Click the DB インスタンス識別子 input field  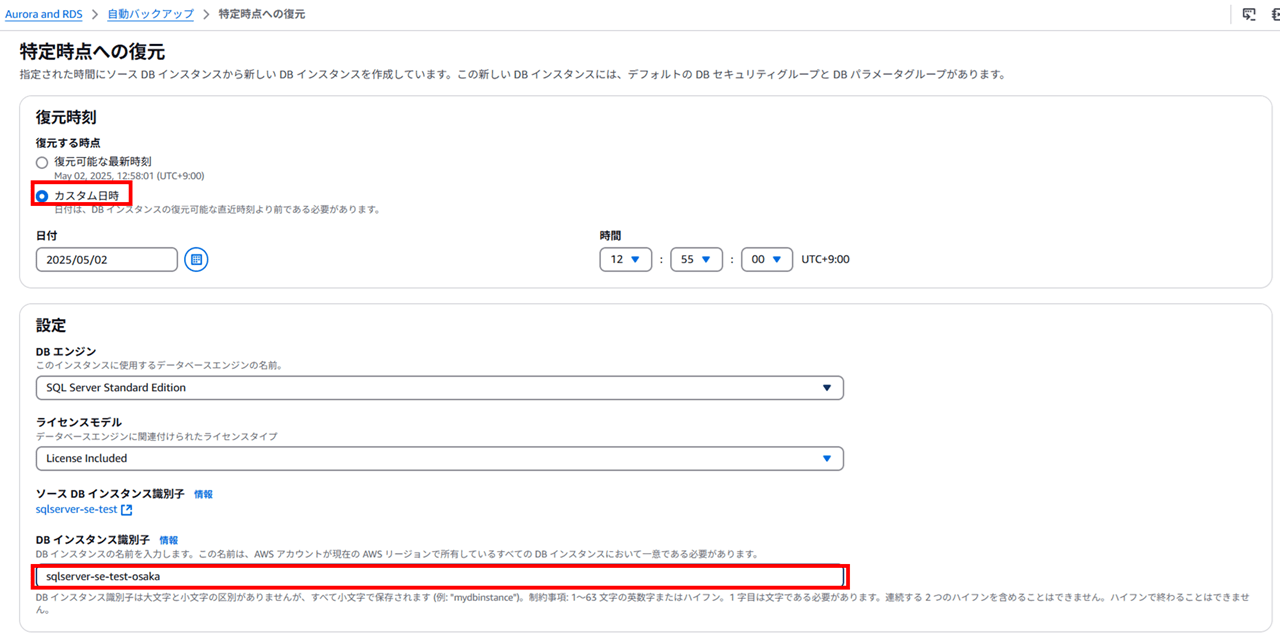(x=439, y=576)
